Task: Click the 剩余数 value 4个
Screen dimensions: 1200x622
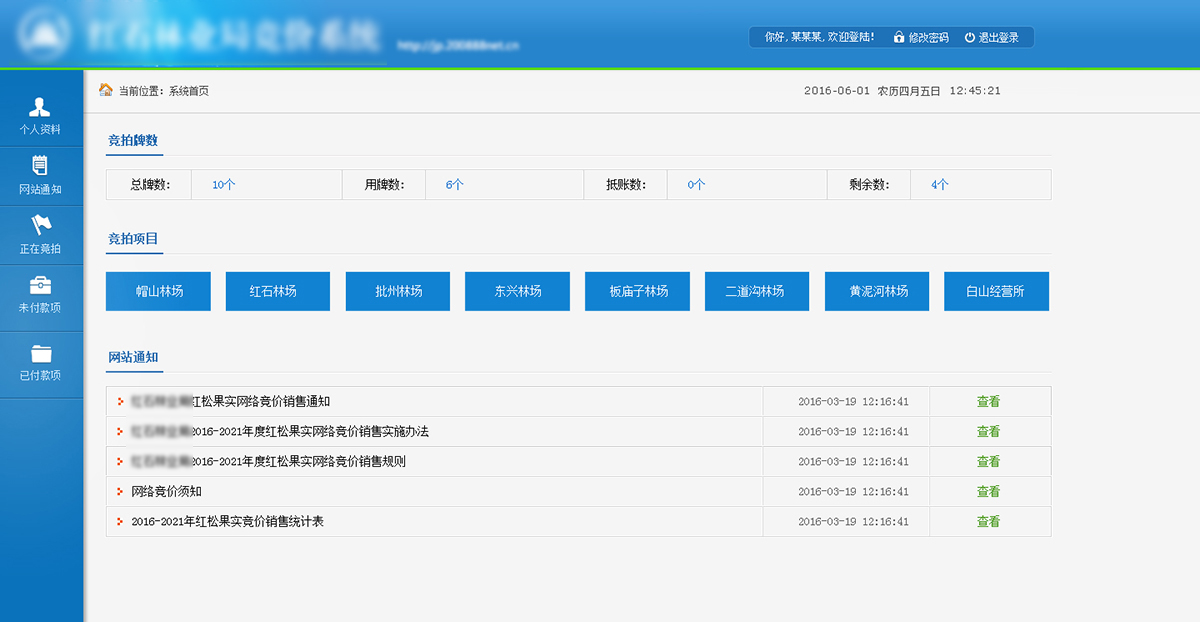Action: click(939, 185)
